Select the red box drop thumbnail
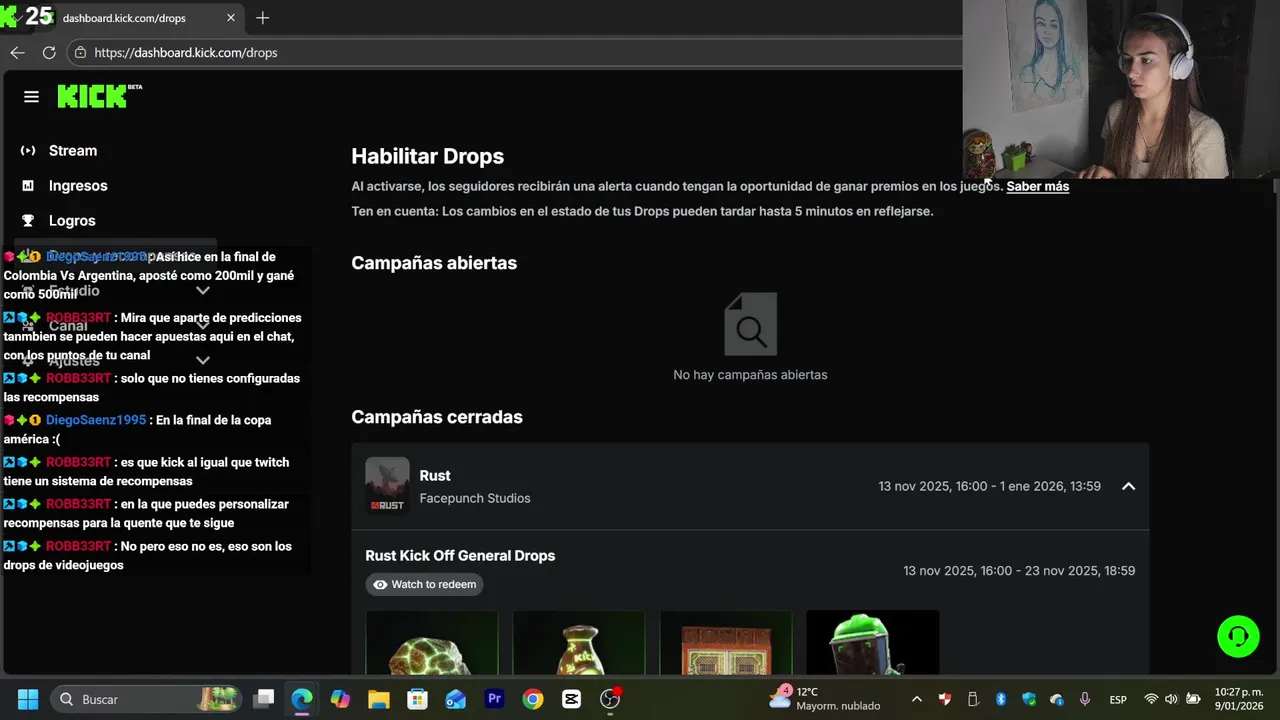 [726, 642]
